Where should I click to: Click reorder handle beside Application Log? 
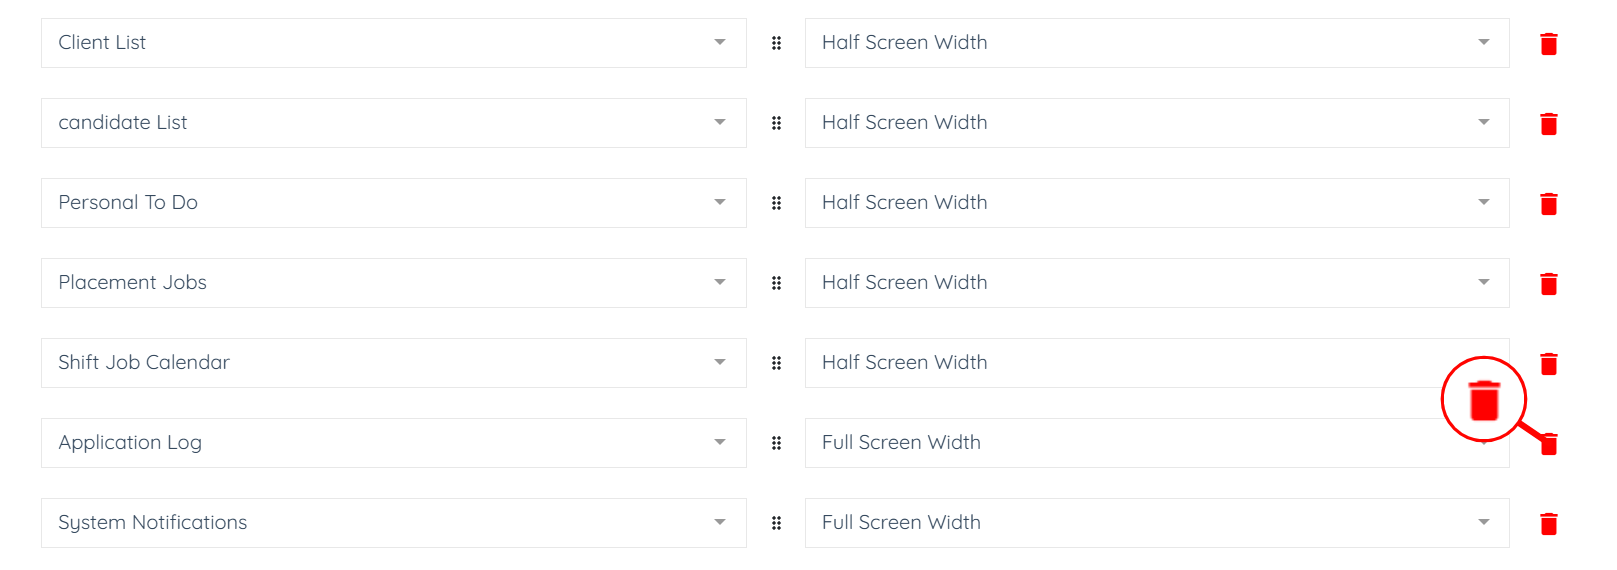tap(776, 443)
